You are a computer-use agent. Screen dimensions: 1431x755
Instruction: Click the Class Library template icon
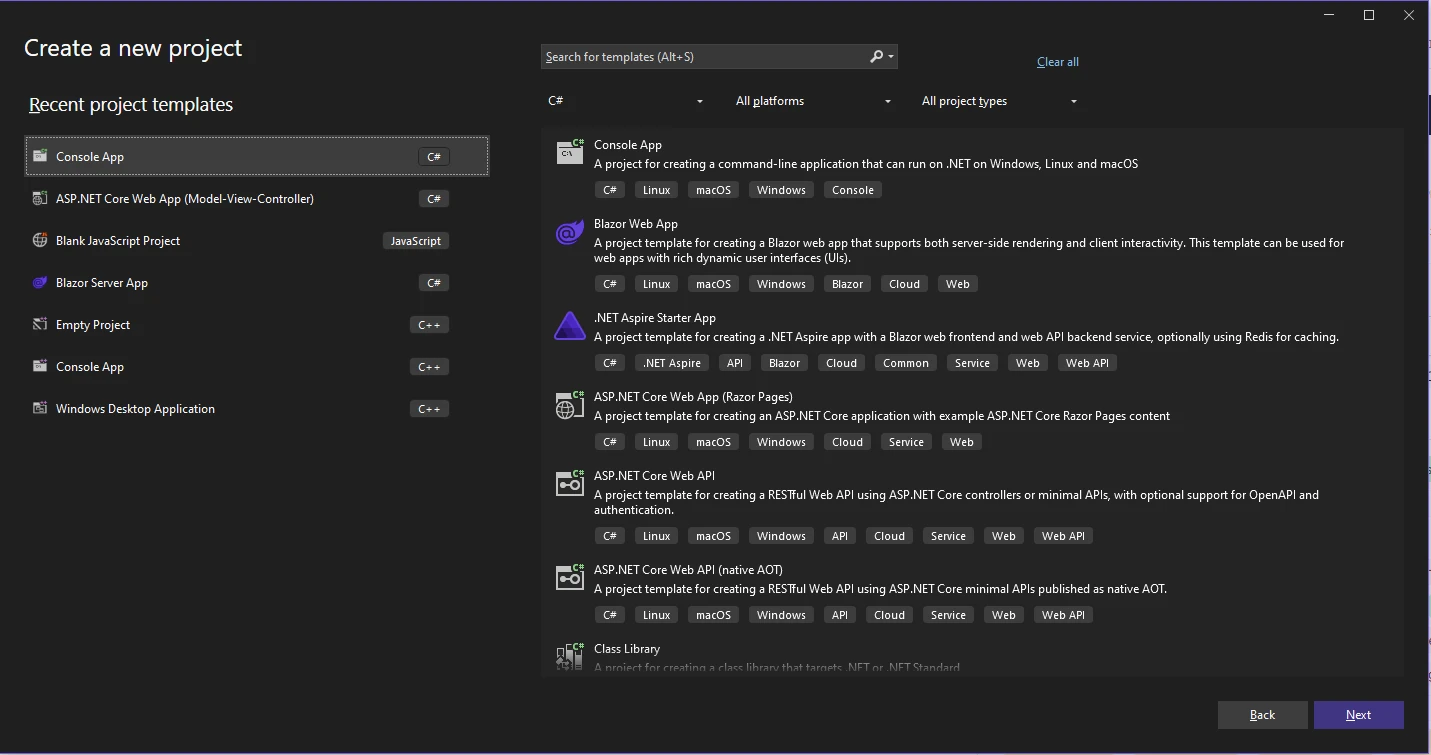[x=570, y=656]
